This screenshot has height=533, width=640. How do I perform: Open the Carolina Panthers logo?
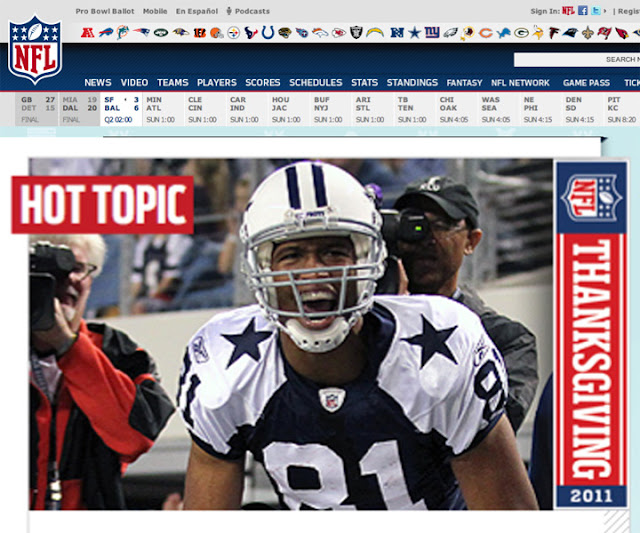[570, 33]
